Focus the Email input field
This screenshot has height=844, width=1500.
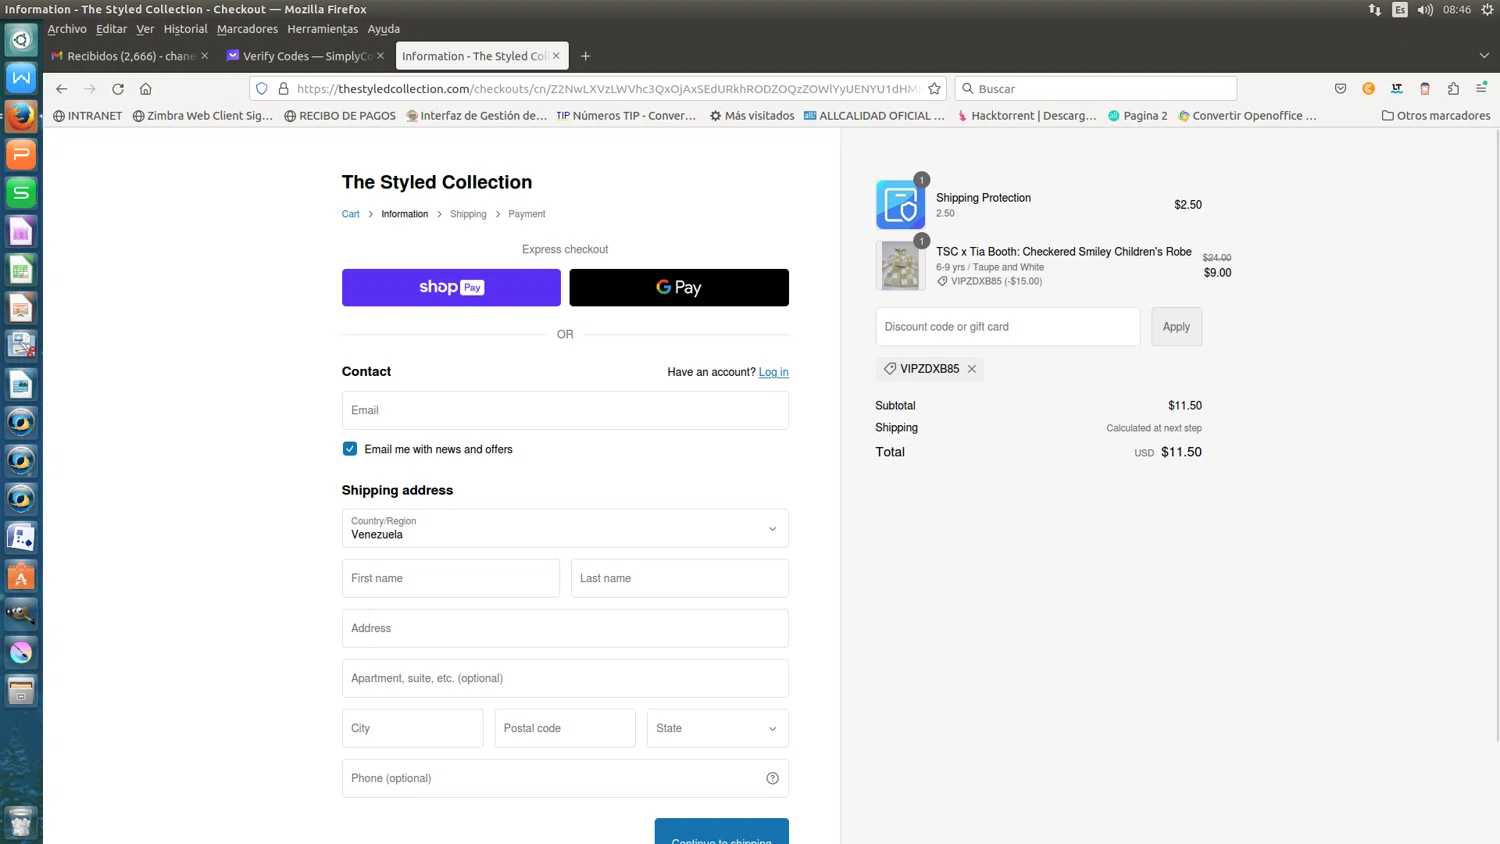click(565, 410)
